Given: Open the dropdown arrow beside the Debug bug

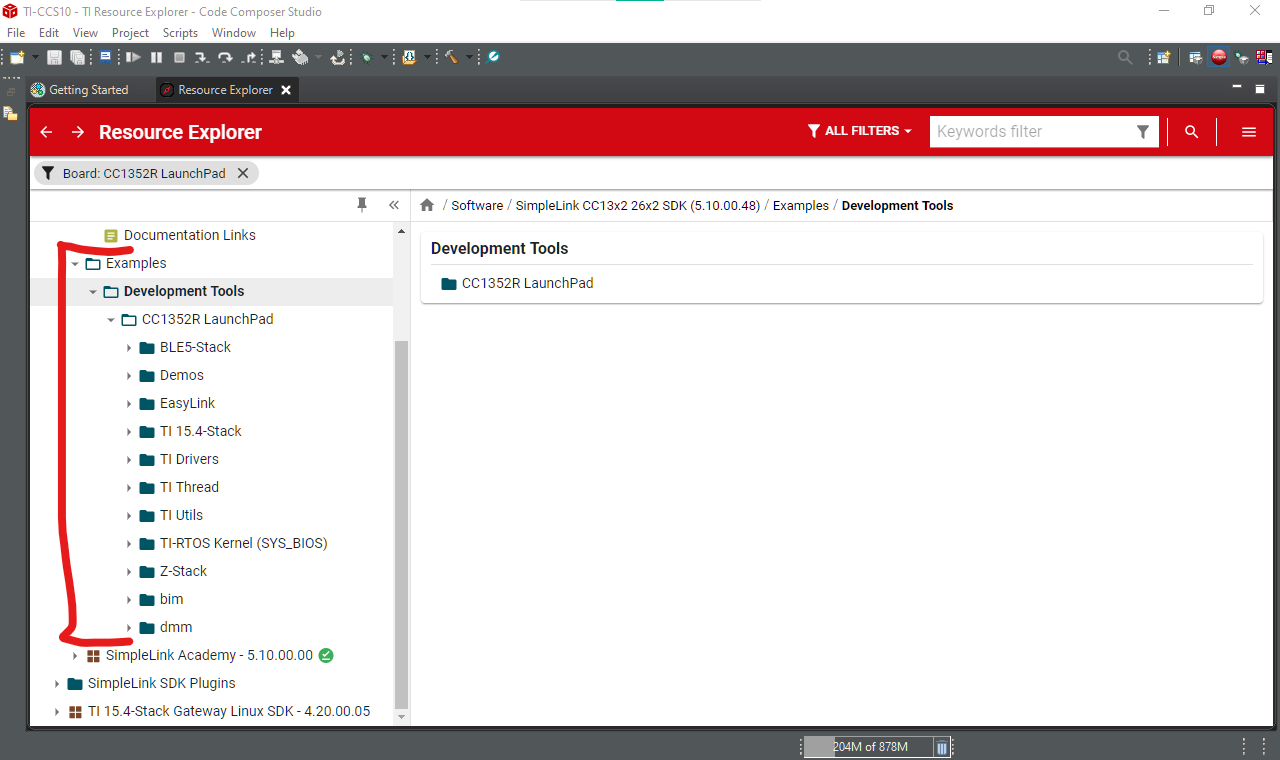Looking at the screenshot, I should pos(384,58).
